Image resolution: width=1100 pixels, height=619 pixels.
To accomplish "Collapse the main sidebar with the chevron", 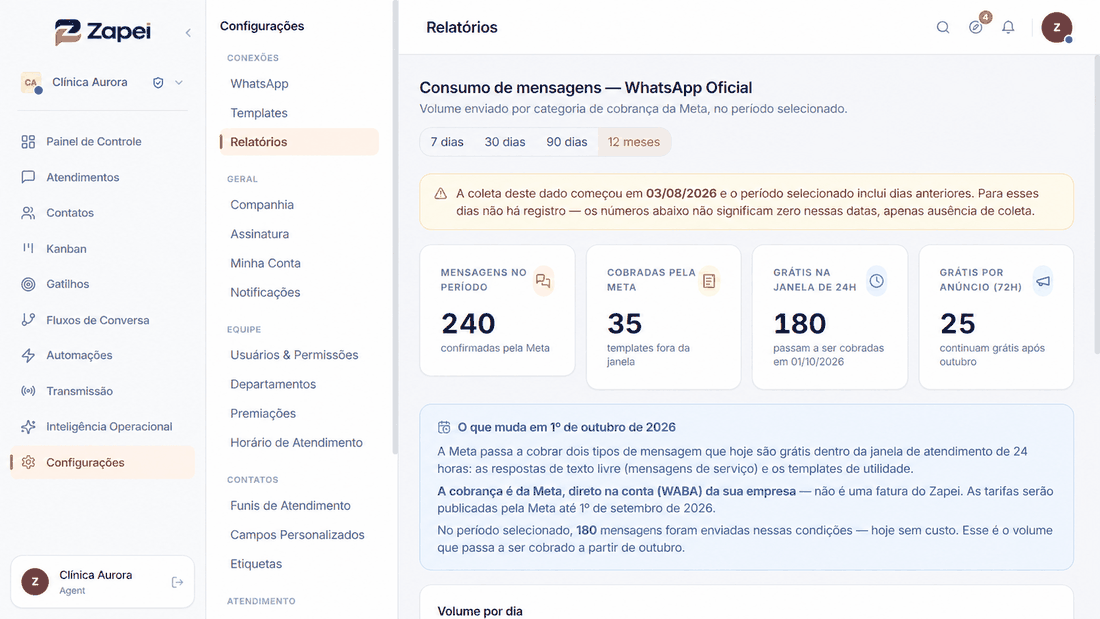I will point(188,32).
